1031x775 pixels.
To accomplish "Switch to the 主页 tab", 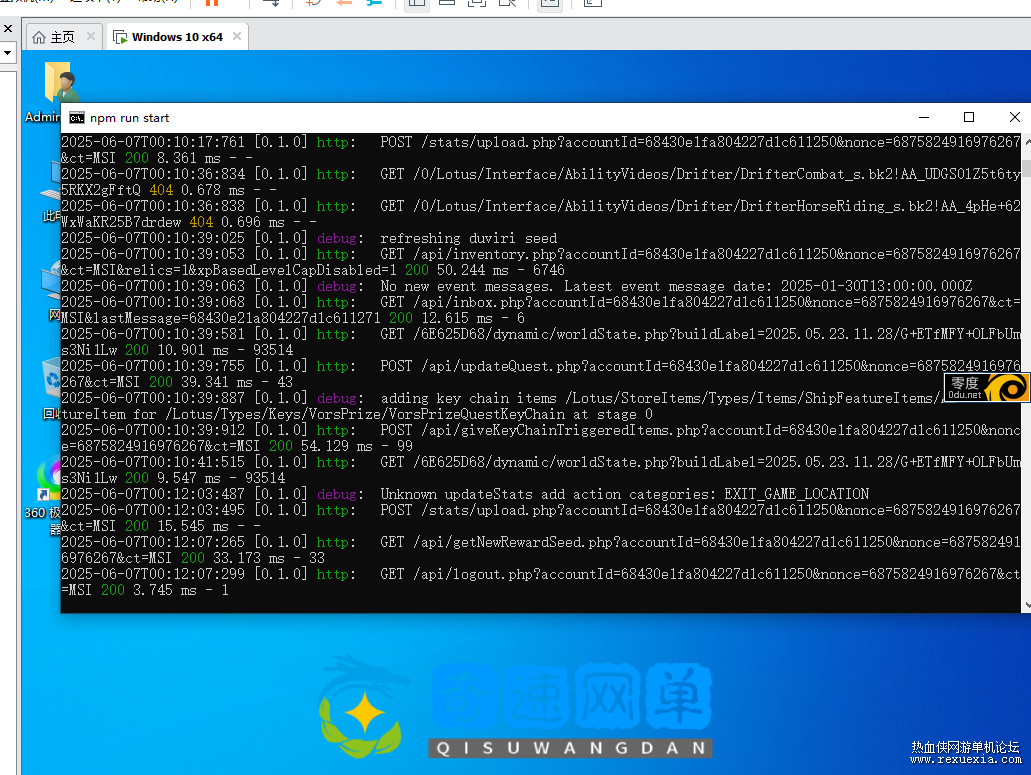I will 62,38.
